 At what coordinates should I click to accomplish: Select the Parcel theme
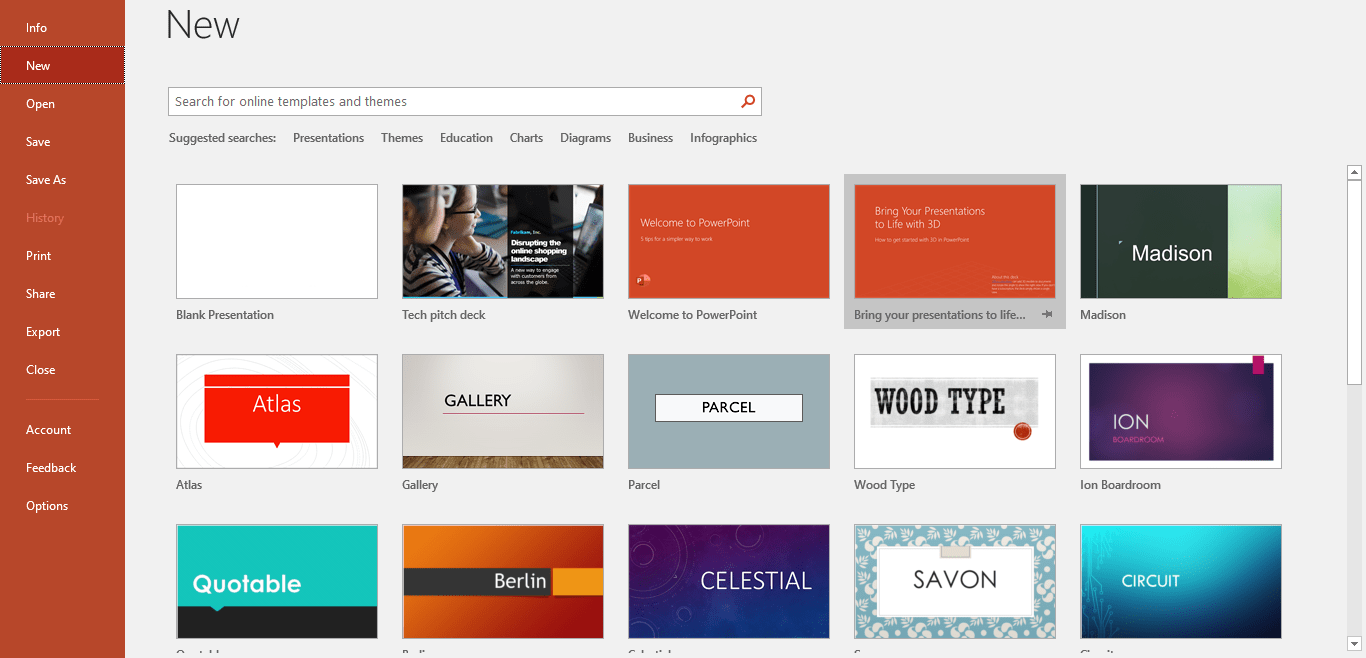pos(729,411)
